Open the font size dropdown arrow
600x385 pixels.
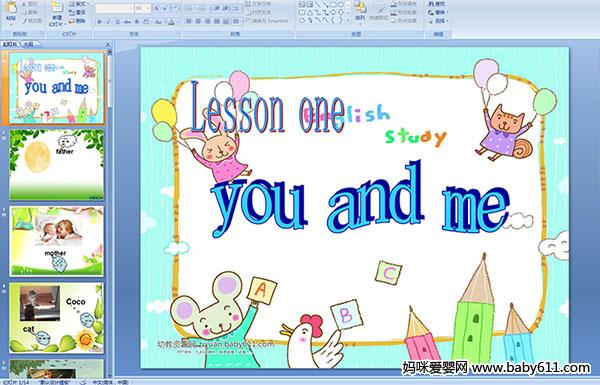(148, 8)
